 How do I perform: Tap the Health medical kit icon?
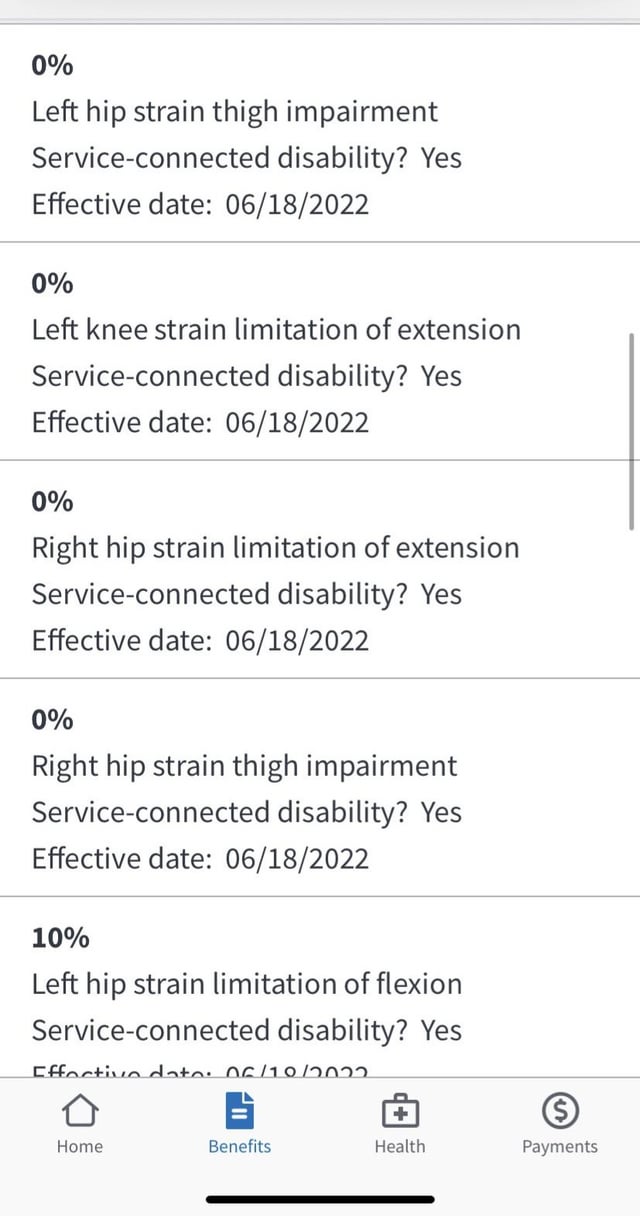coord(400,1111)
